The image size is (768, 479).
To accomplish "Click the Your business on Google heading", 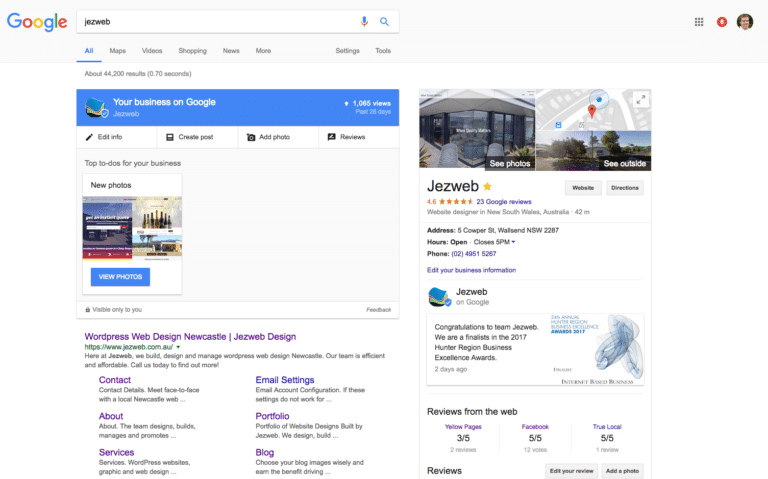I will point(164,102).
